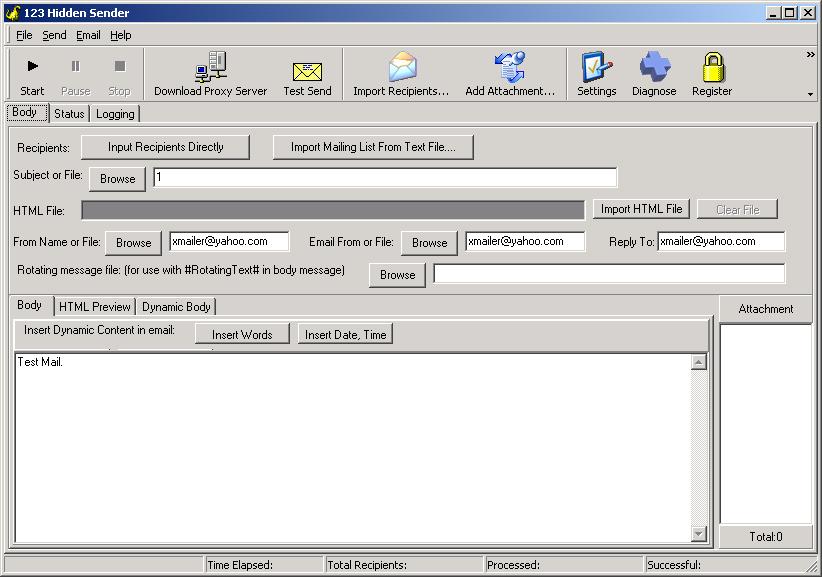Click the Rotating message file field

(x=609, y=274)
